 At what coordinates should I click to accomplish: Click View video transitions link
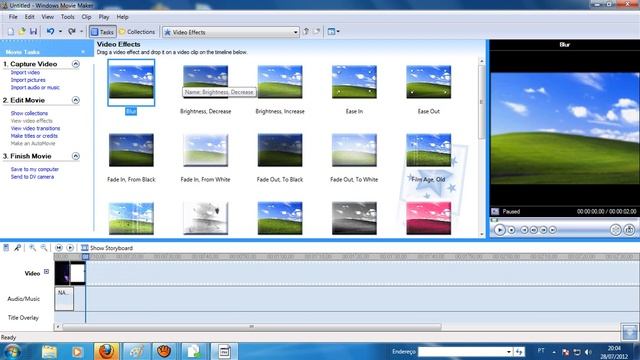[x=35, y=128]
